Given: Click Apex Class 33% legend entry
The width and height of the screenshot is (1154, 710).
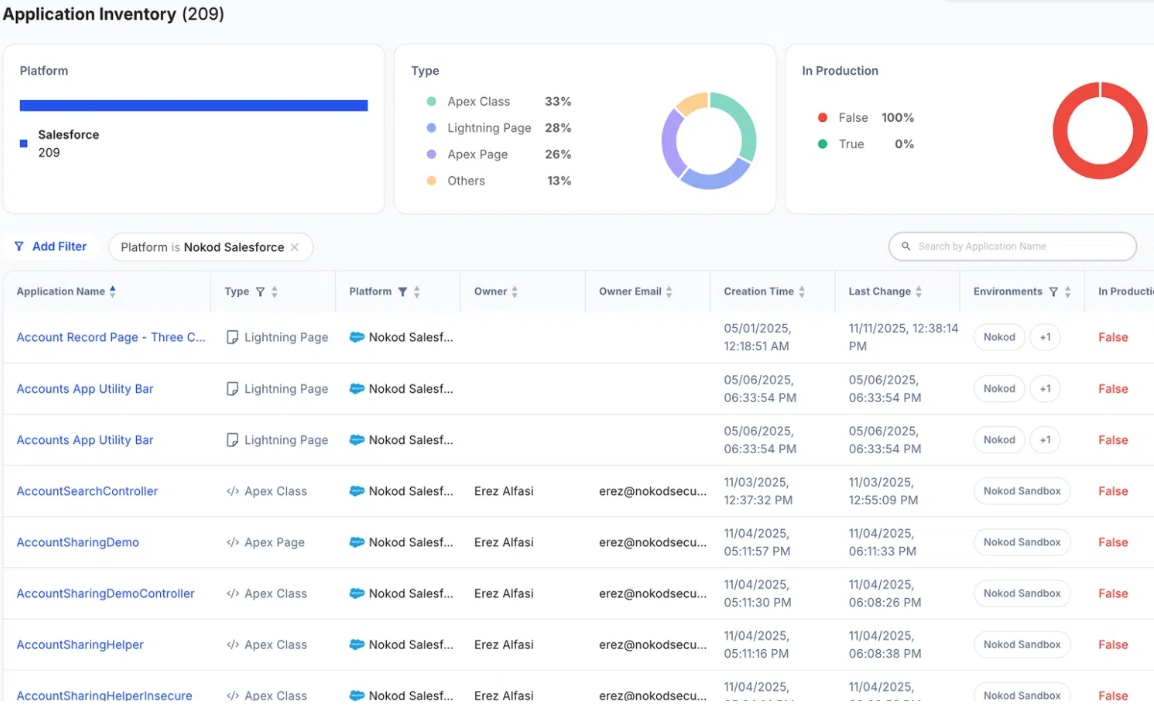Looking at the screenshot, I should pos(499,102).
